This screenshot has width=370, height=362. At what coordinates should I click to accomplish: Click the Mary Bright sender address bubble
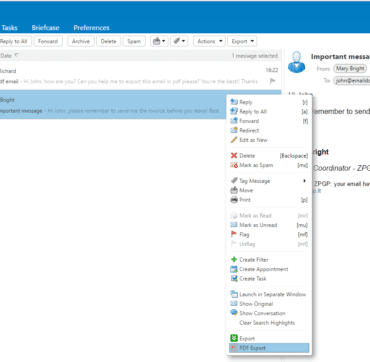click(x=350, y=69)
